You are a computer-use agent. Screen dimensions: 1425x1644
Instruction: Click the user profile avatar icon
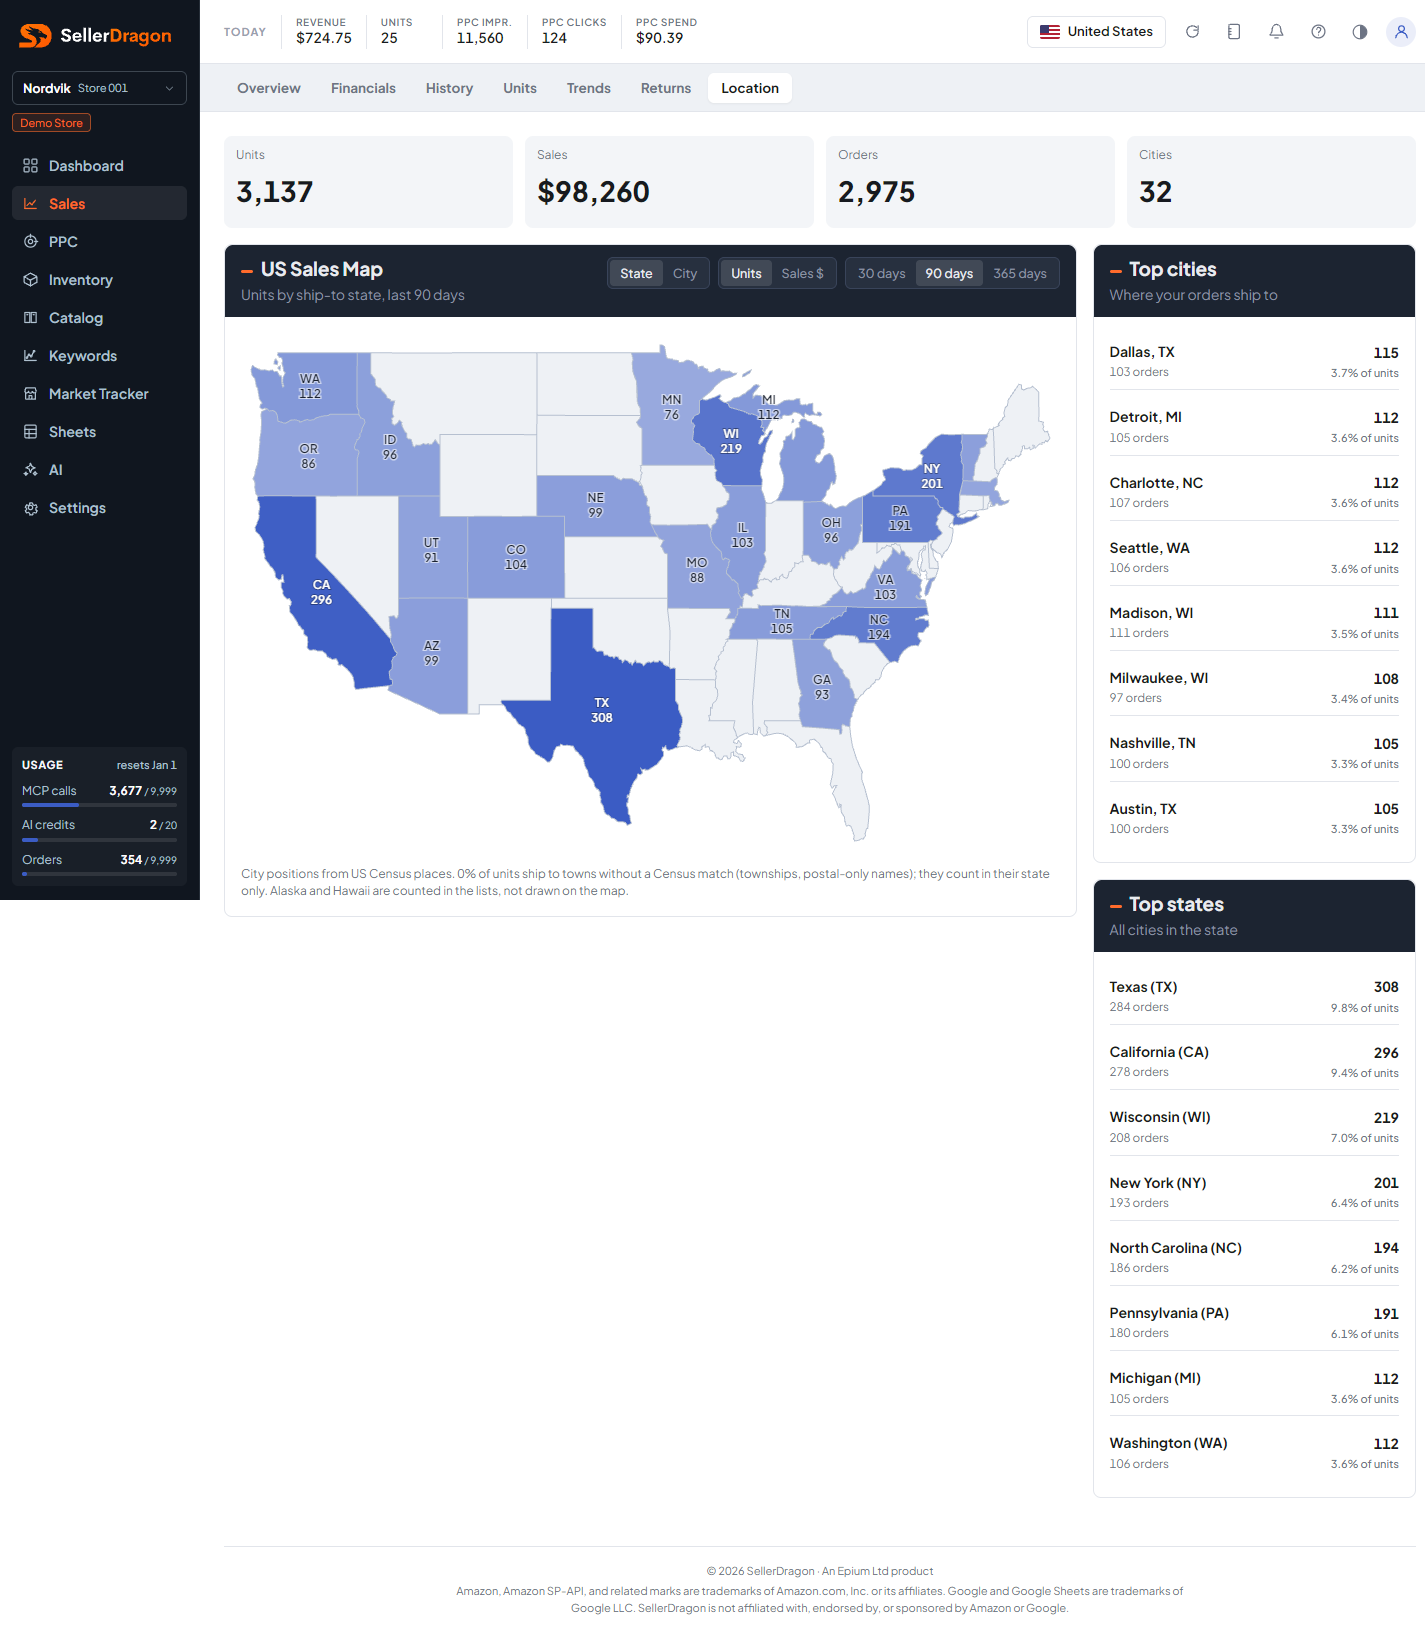point(1401,32)
